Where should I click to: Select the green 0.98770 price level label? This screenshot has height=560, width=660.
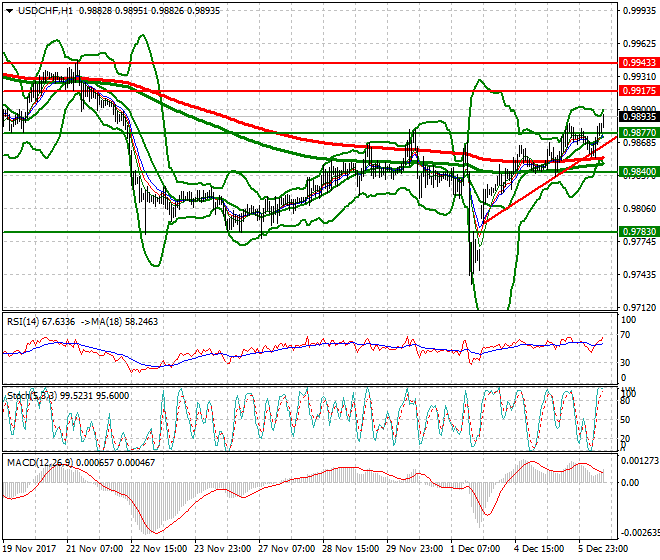tap(638, 132)
